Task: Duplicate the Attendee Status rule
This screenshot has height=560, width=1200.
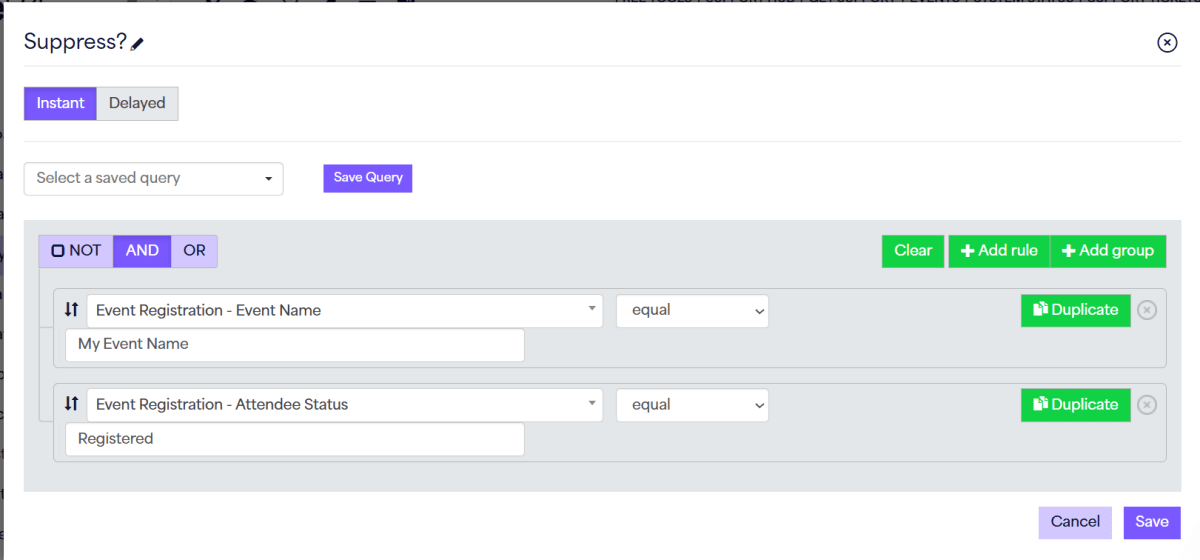Action: tap(1075, 404)
